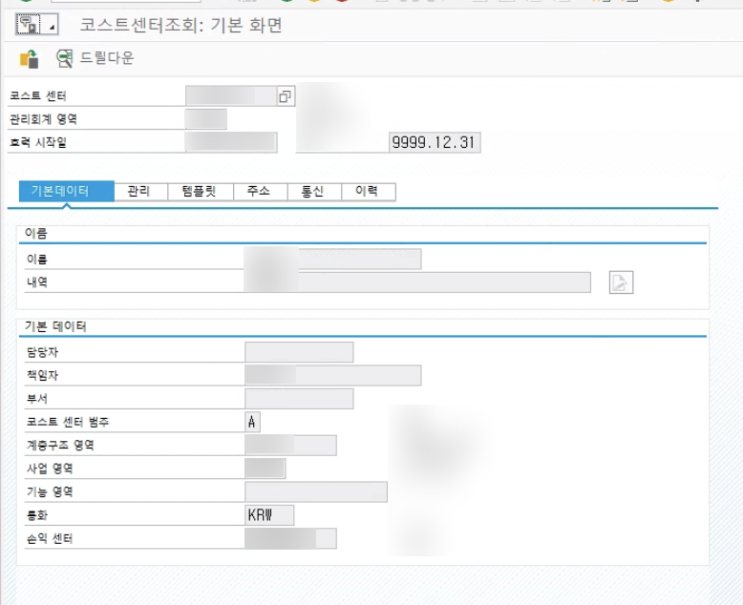Open the search help for 코스트 센터 field
Image resolution: width=743 pixels, height=605 pixels.
pyautogui.click(x=285, y=96)
